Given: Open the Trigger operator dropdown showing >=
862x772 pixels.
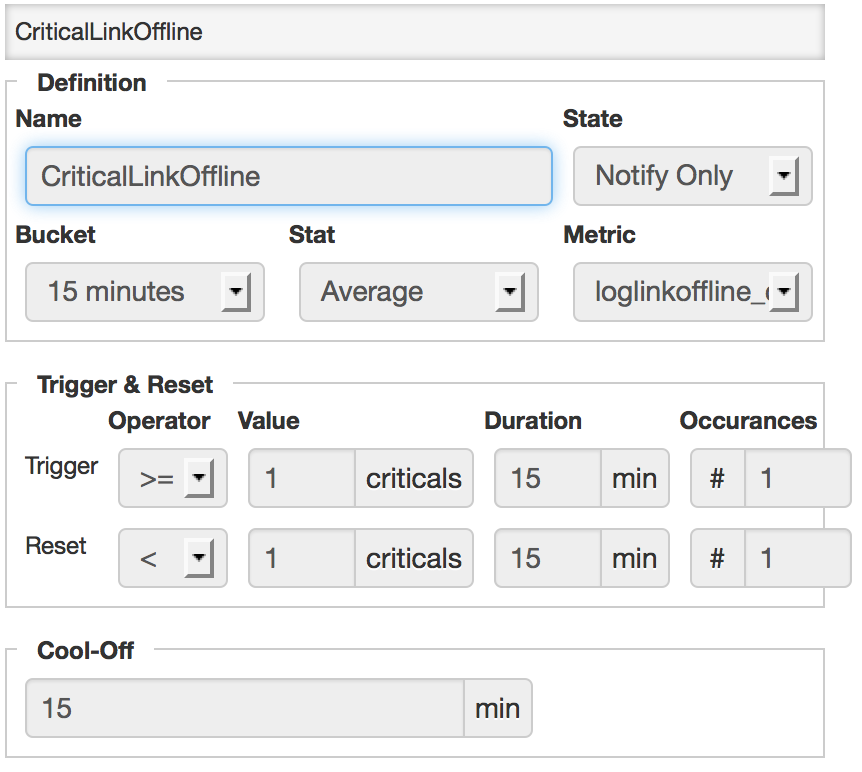Looking at the screenshot, I should (172, 478).
